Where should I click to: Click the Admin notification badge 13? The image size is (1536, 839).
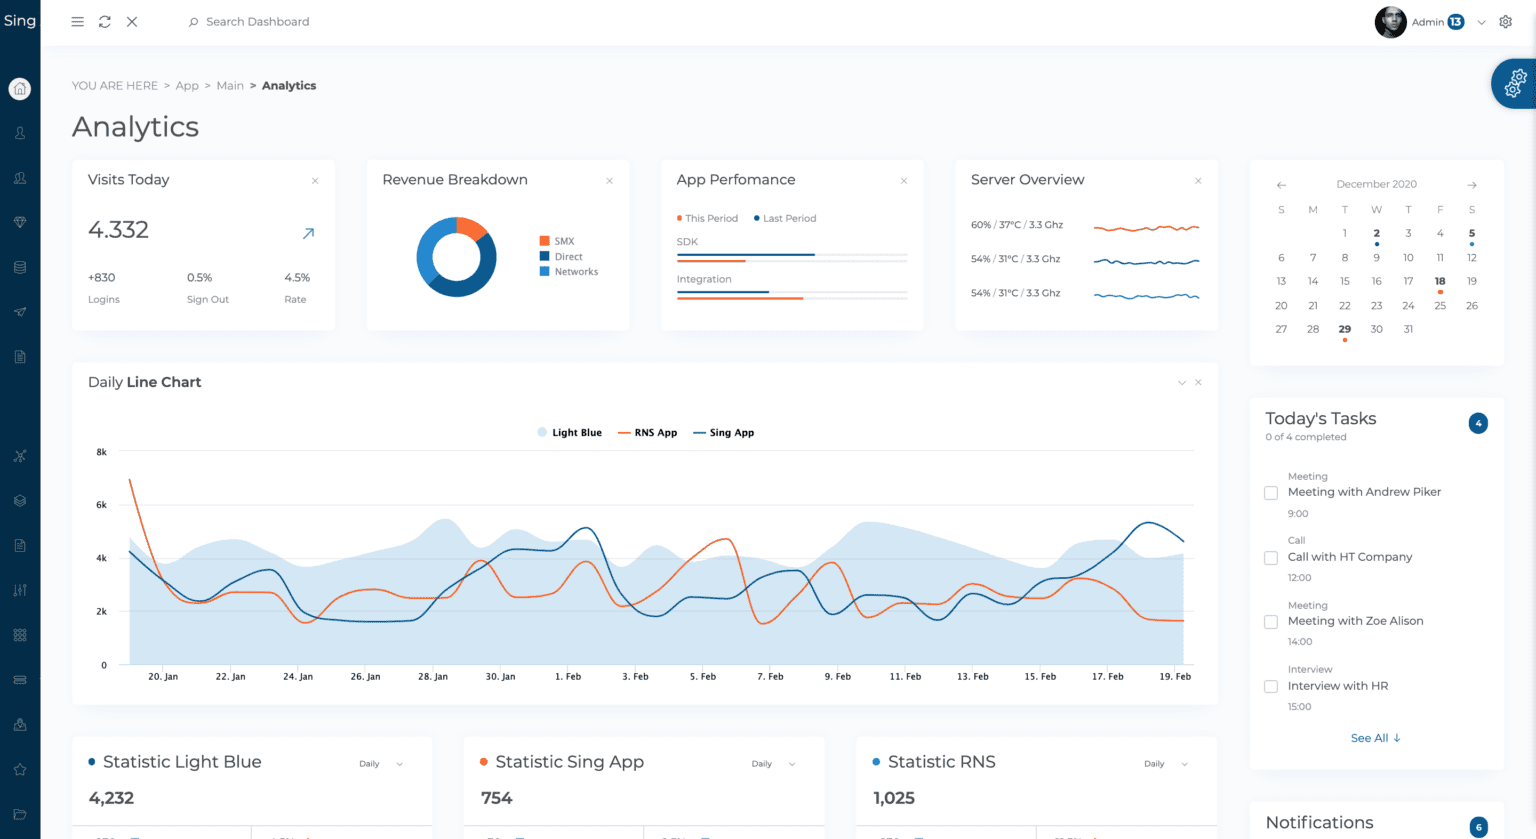pyautogui.click(x=1456, y=22)
